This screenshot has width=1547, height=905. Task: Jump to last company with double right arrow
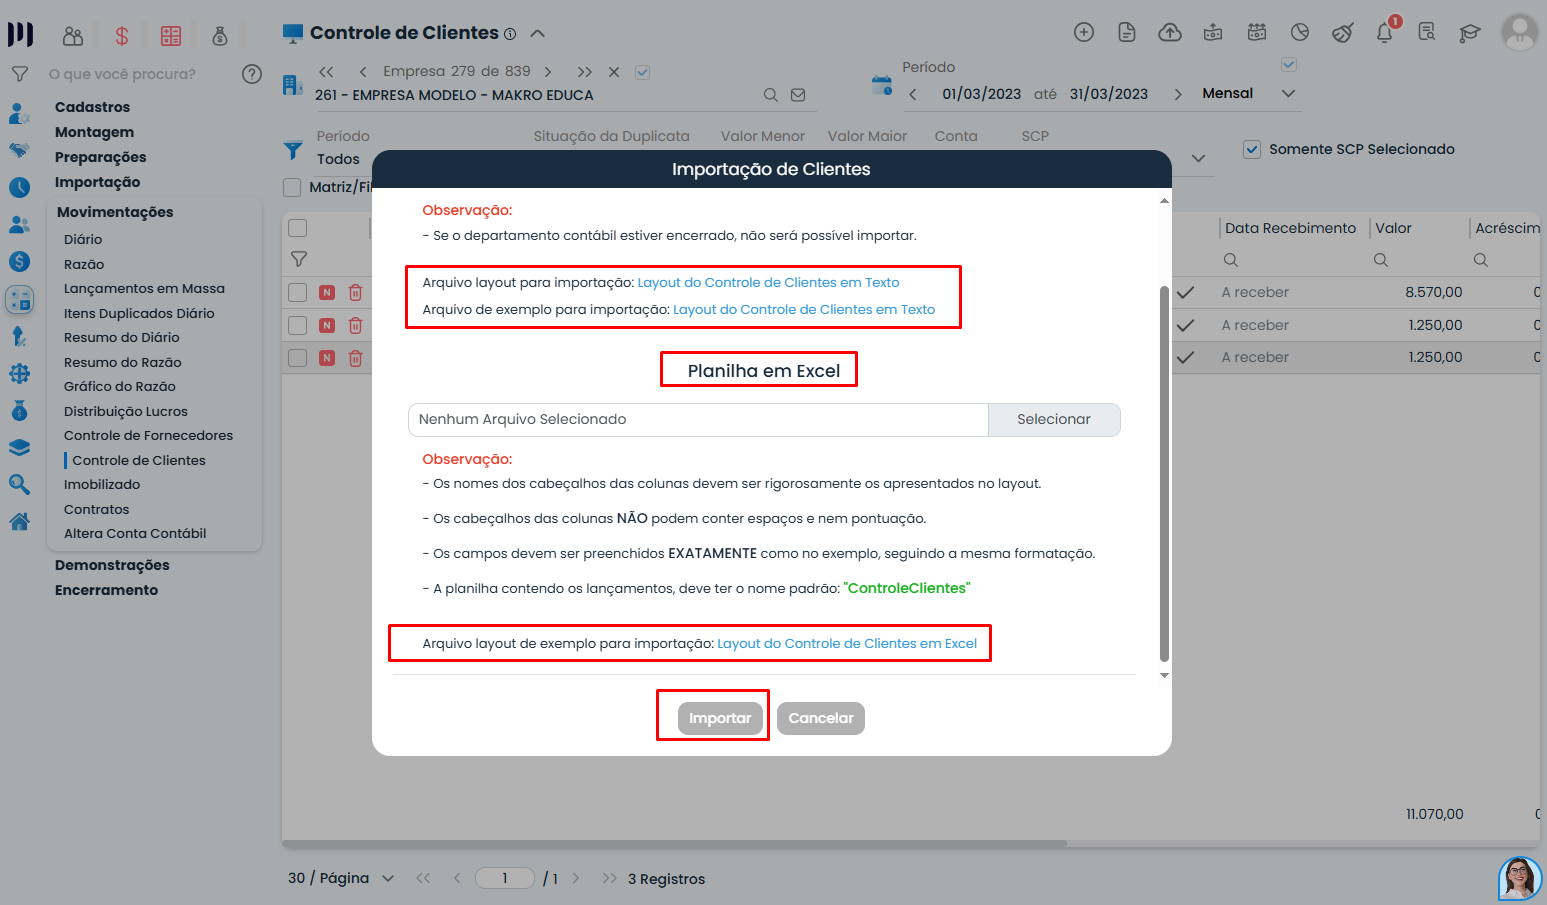coord(584,72)
